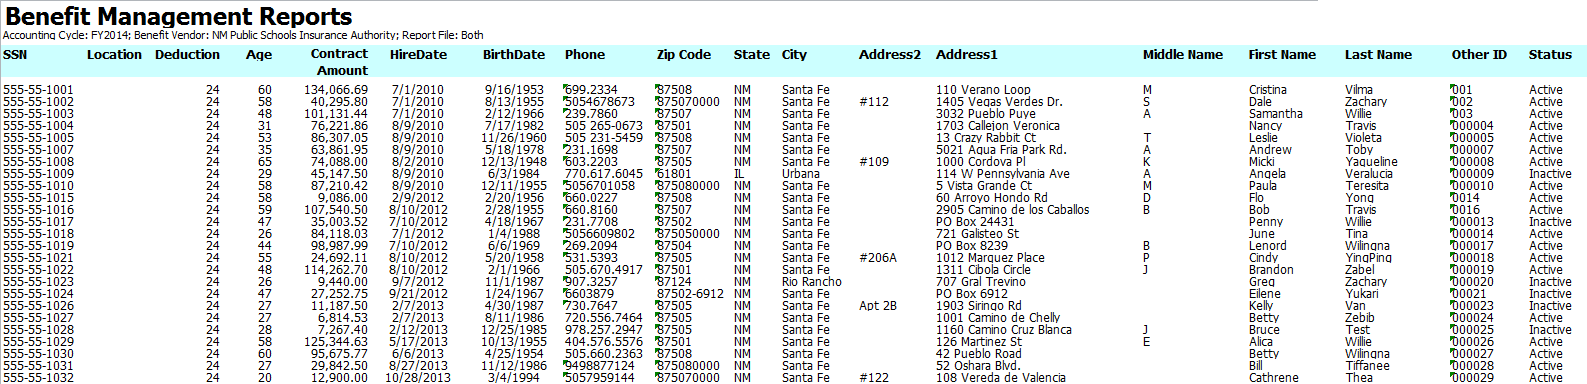Click the Age column header
Viewport: 1587px width, 384px height.
coord(259,55)
